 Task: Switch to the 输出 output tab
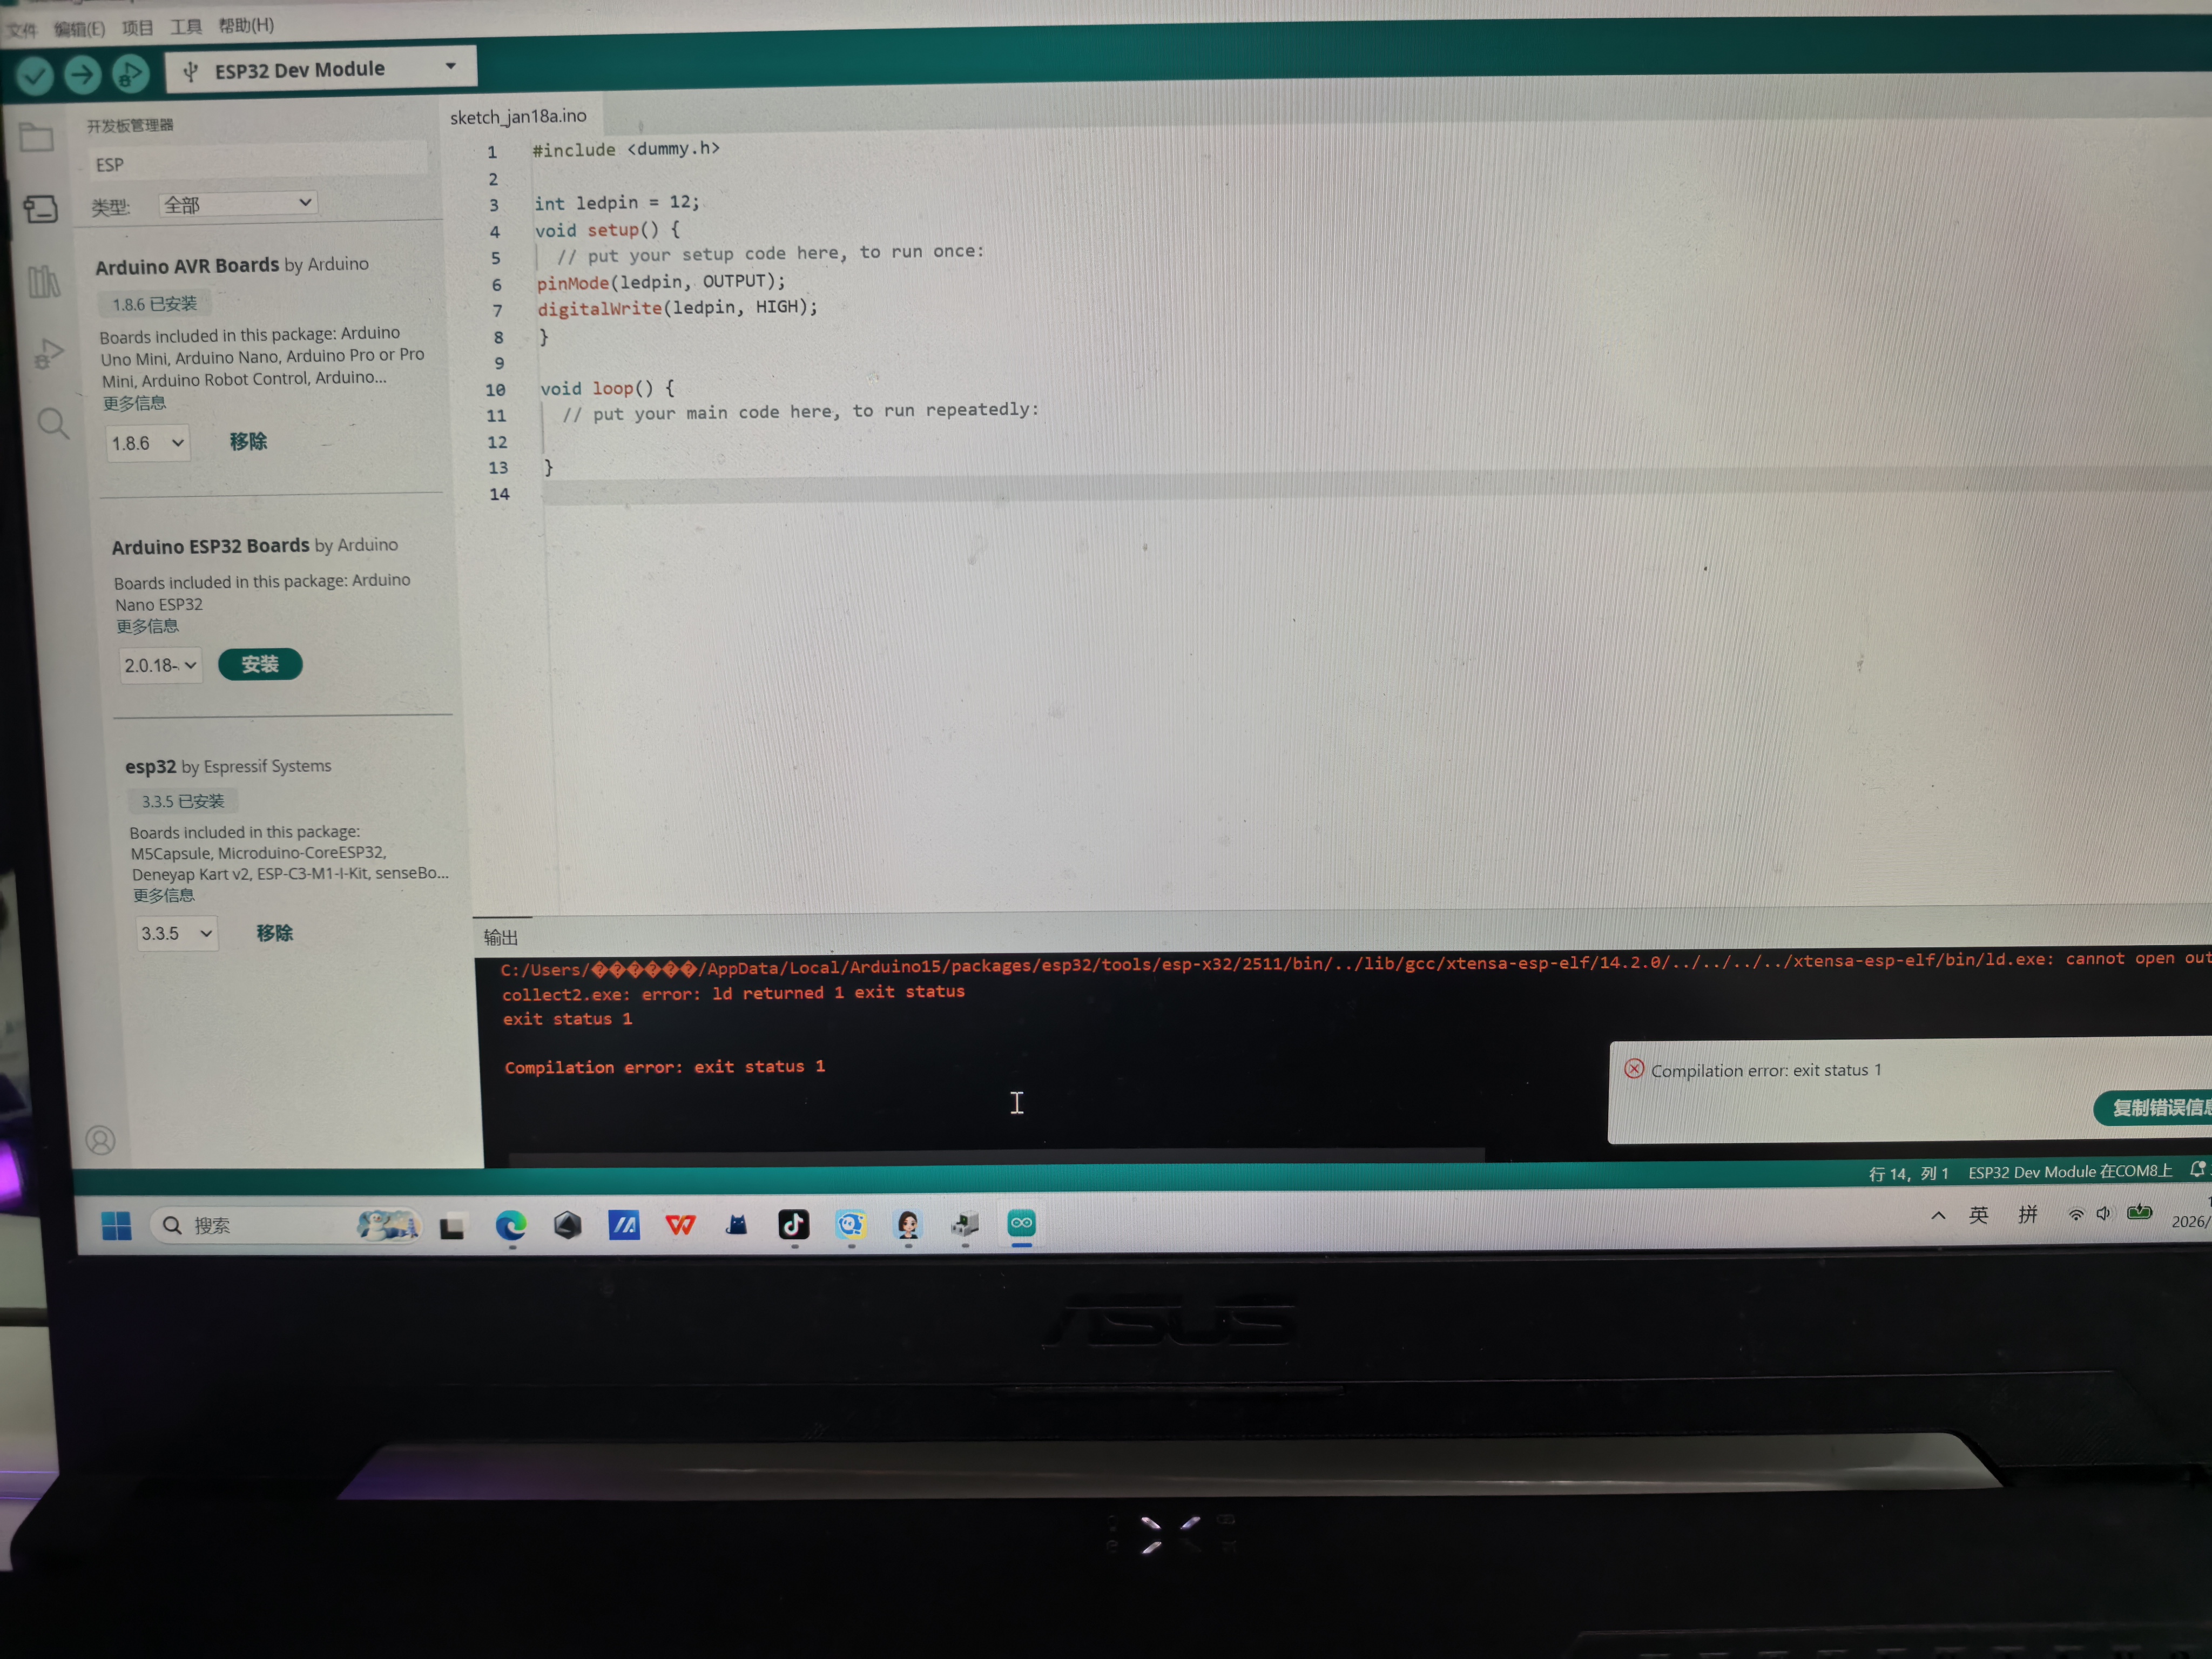tap(500, 937)
